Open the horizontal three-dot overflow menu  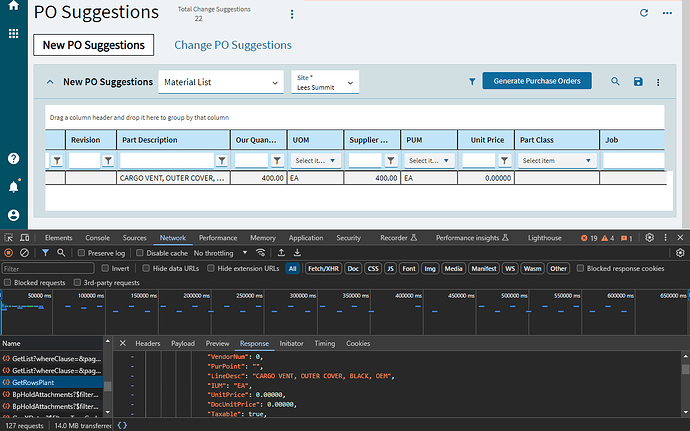667,13
